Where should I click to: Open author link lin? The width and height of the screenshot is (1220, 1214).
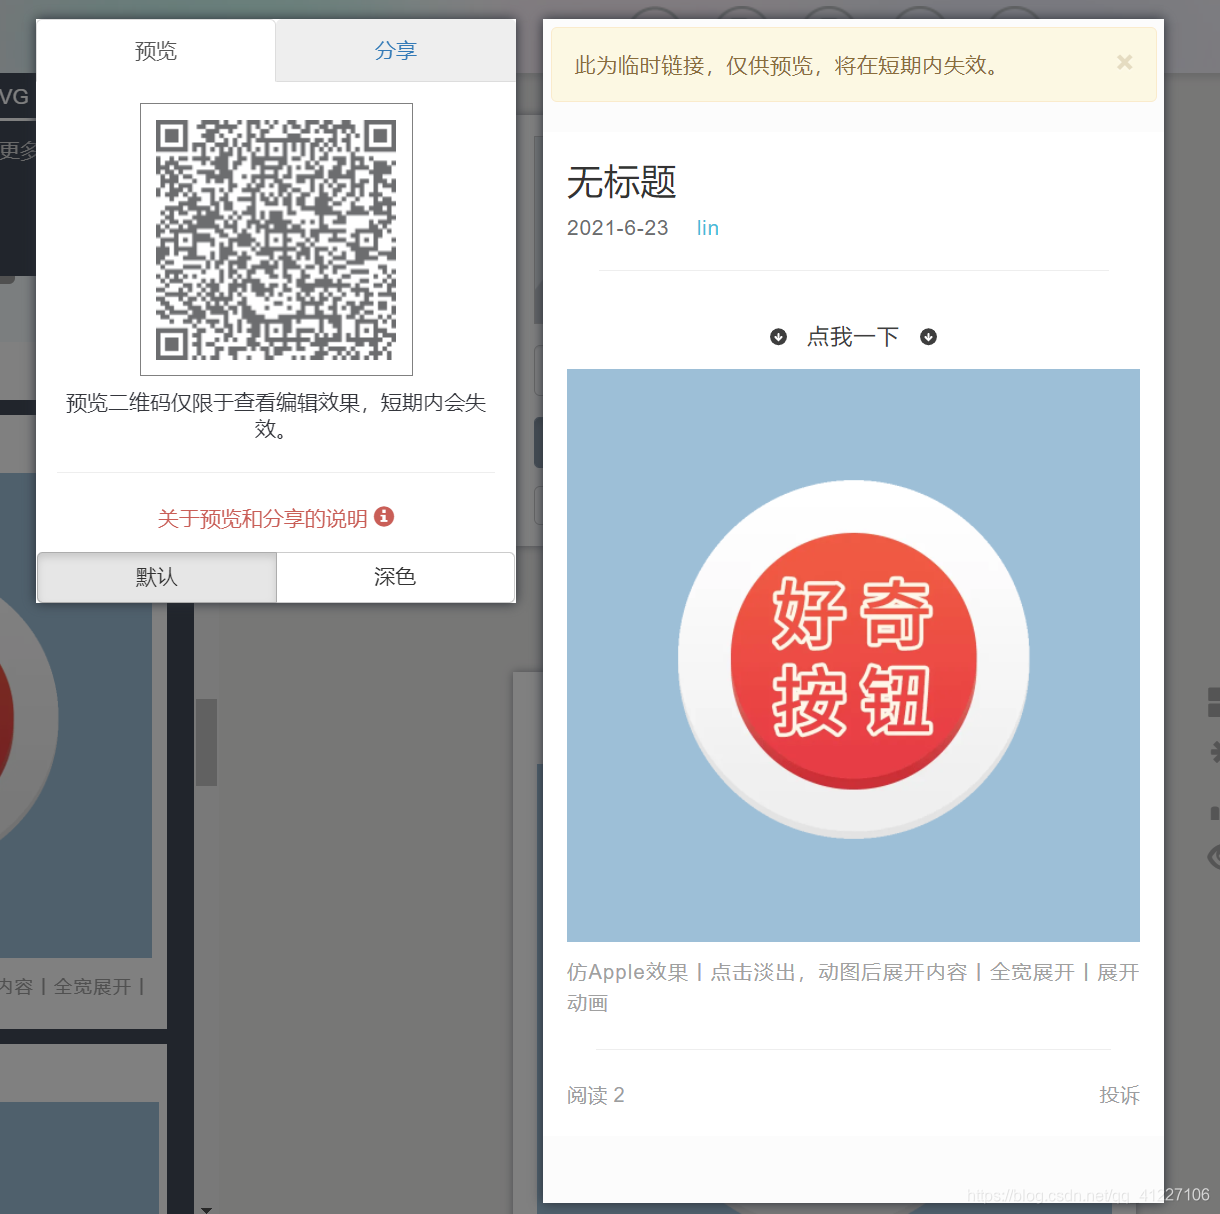pyautogui.click(x=708, y=228)
